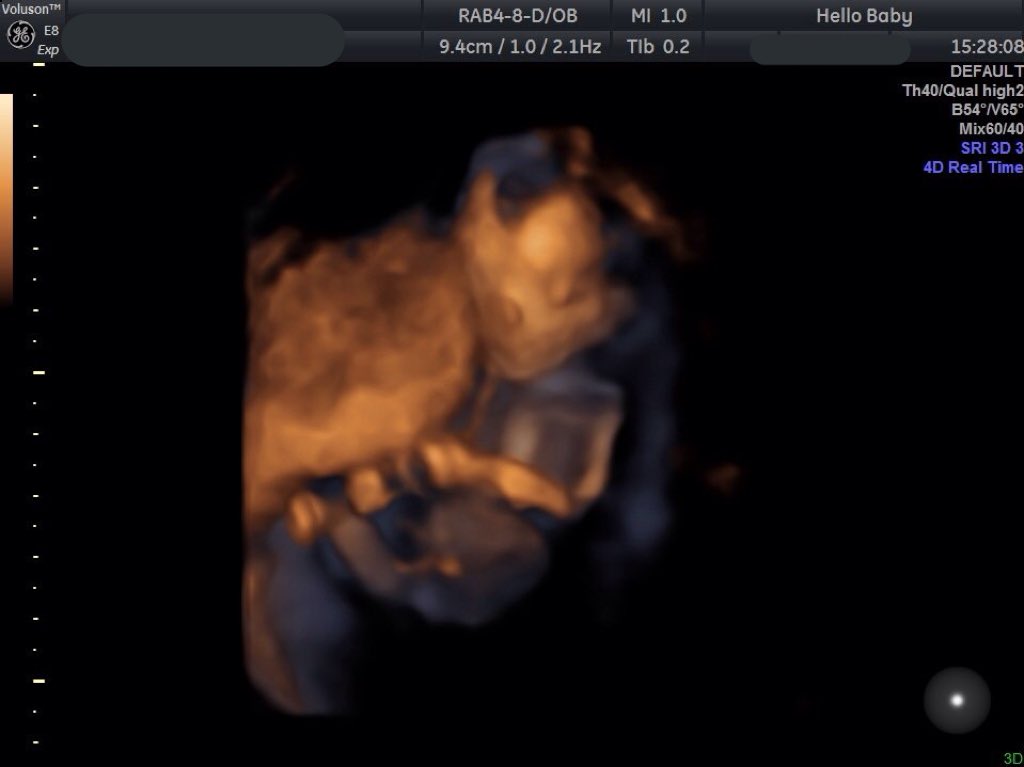Click the Th40/Qual high2 parameter

pos(963,90)
